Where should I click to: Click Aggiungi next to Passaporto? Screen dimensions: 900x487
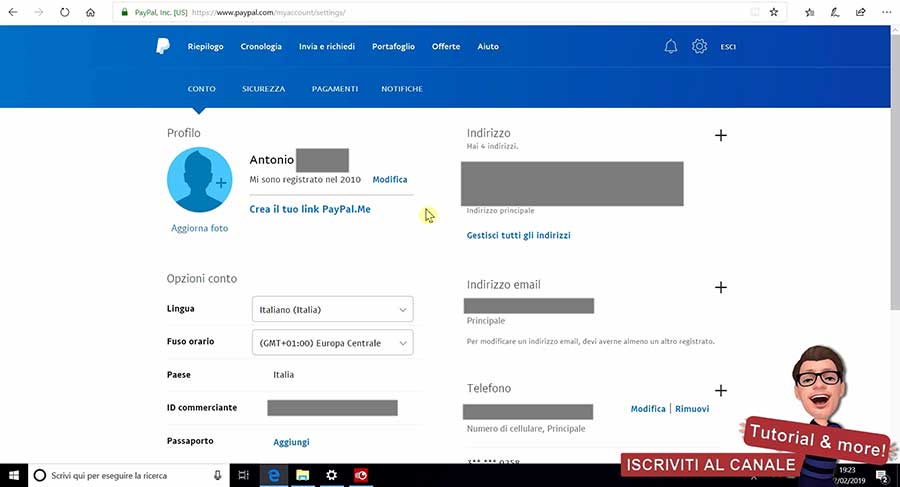coord(291,442)
